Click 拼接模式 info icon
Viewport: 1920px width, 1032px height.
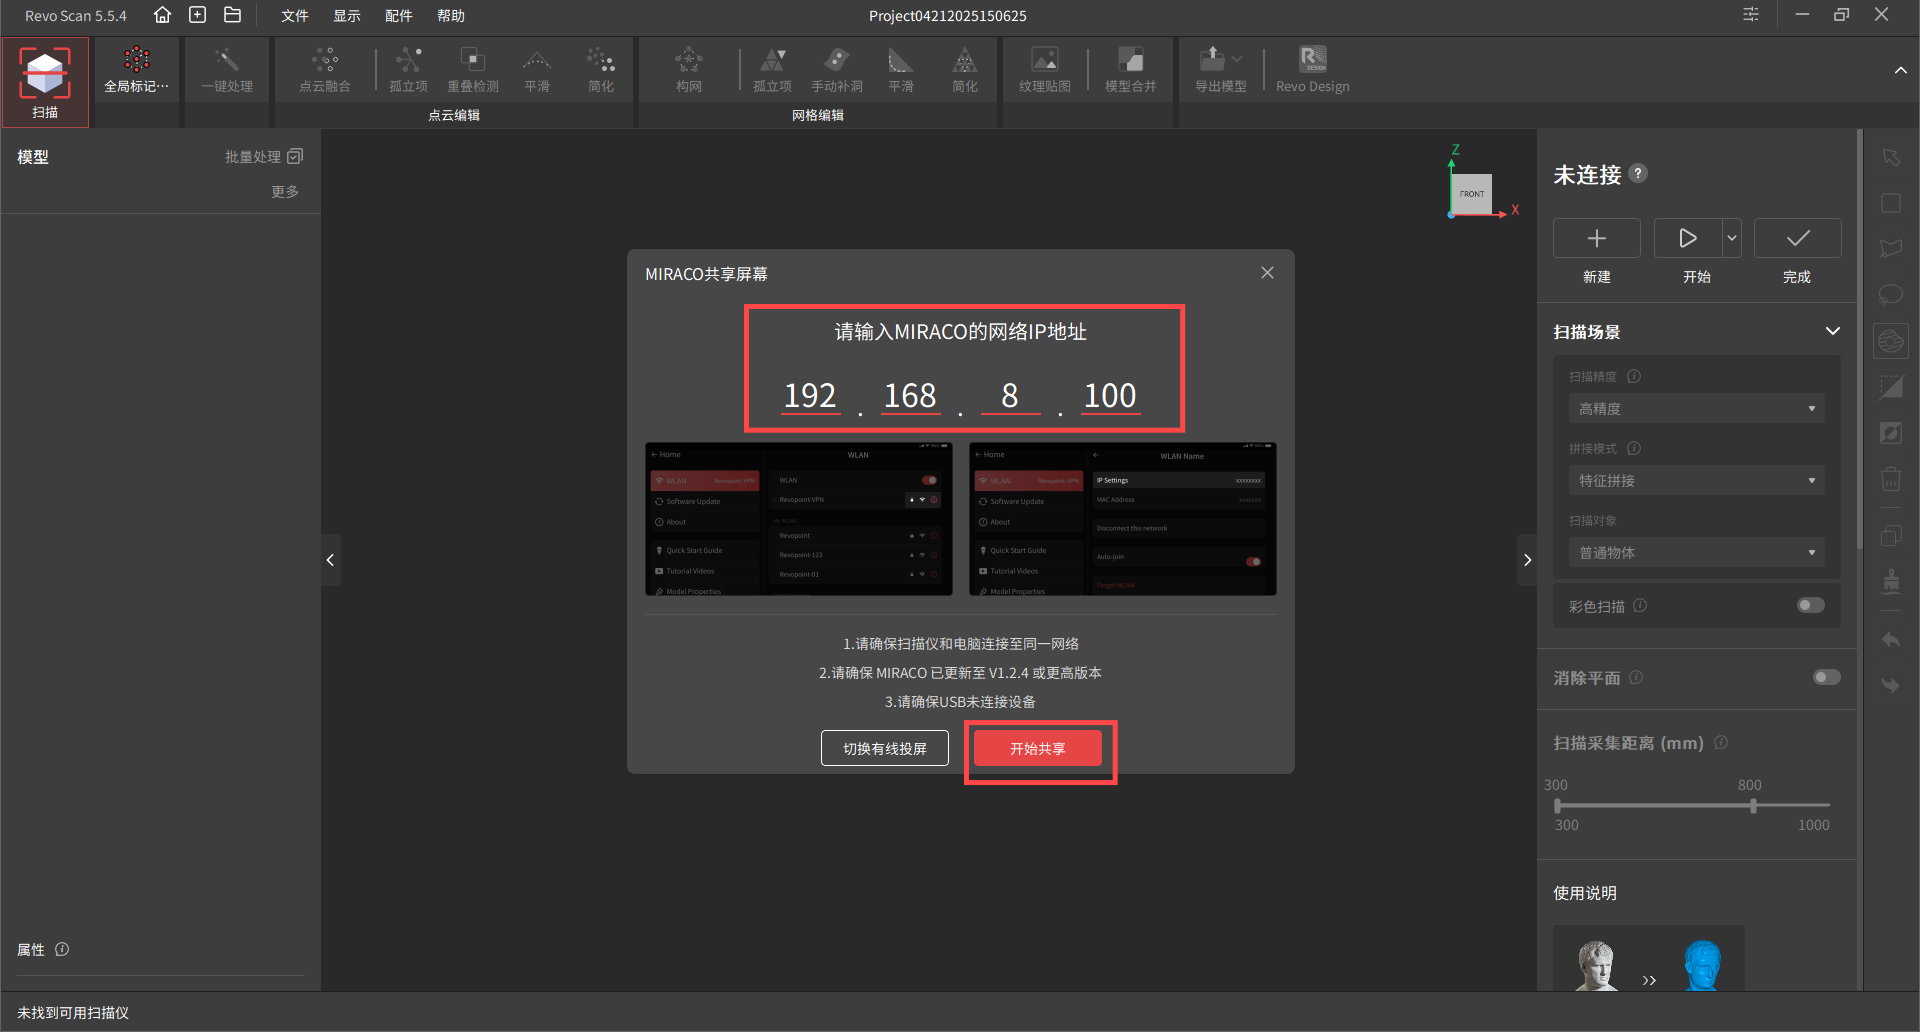[1634, 448]
